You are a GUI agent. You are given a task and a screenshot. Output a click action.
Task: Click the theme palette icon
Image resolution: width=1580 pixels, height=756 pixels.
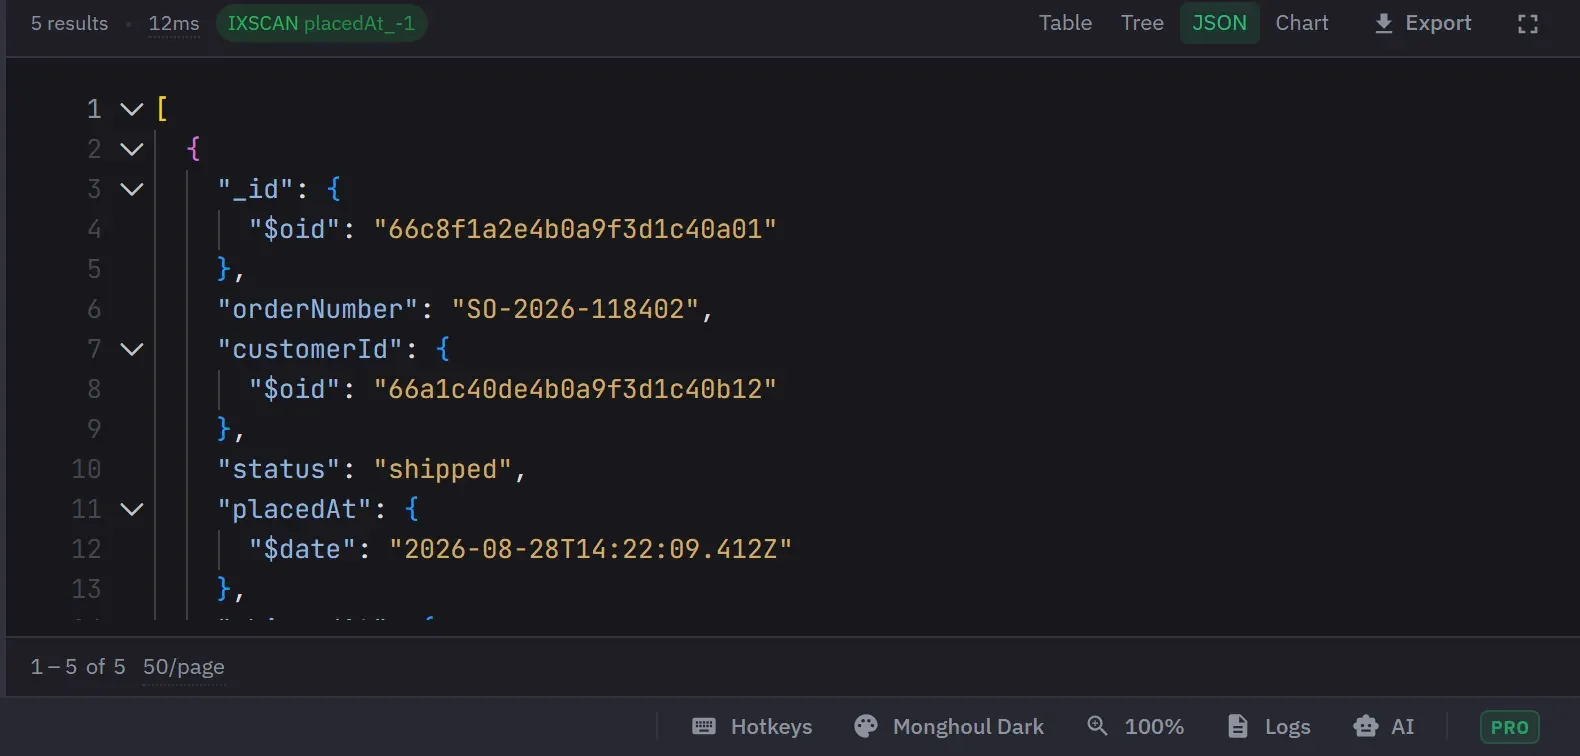866,726
